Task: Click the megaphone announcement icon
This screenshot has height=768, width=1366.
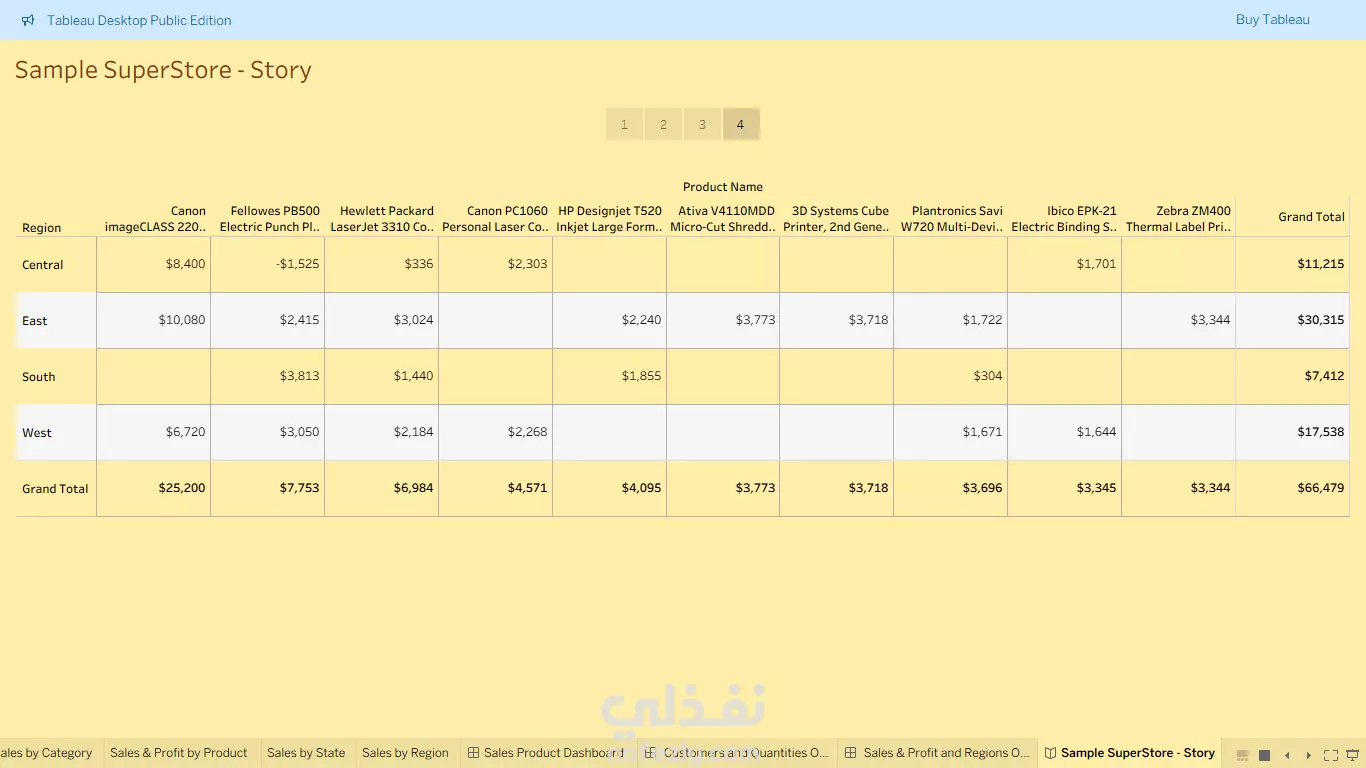Action: tap(28, 20)
